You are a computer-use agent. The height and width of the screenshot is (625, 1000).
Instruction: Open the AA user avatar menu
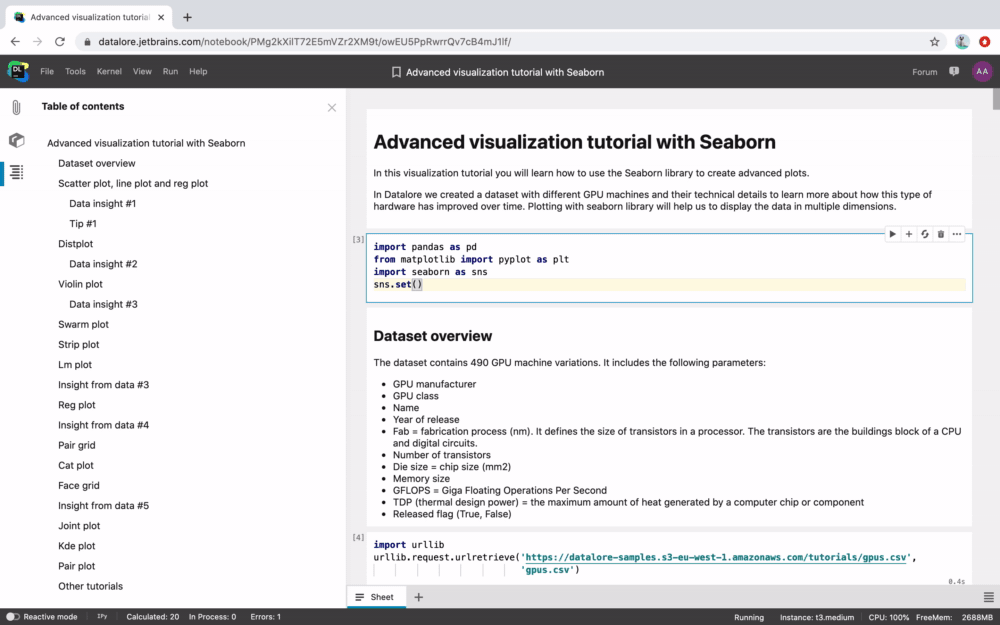tap(982, 71)
